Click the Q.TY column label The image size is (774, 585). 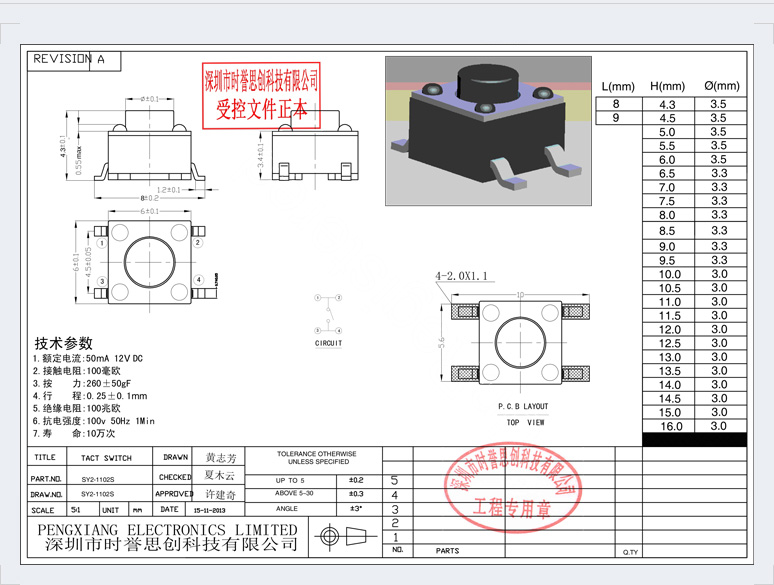tap(630, 552)
